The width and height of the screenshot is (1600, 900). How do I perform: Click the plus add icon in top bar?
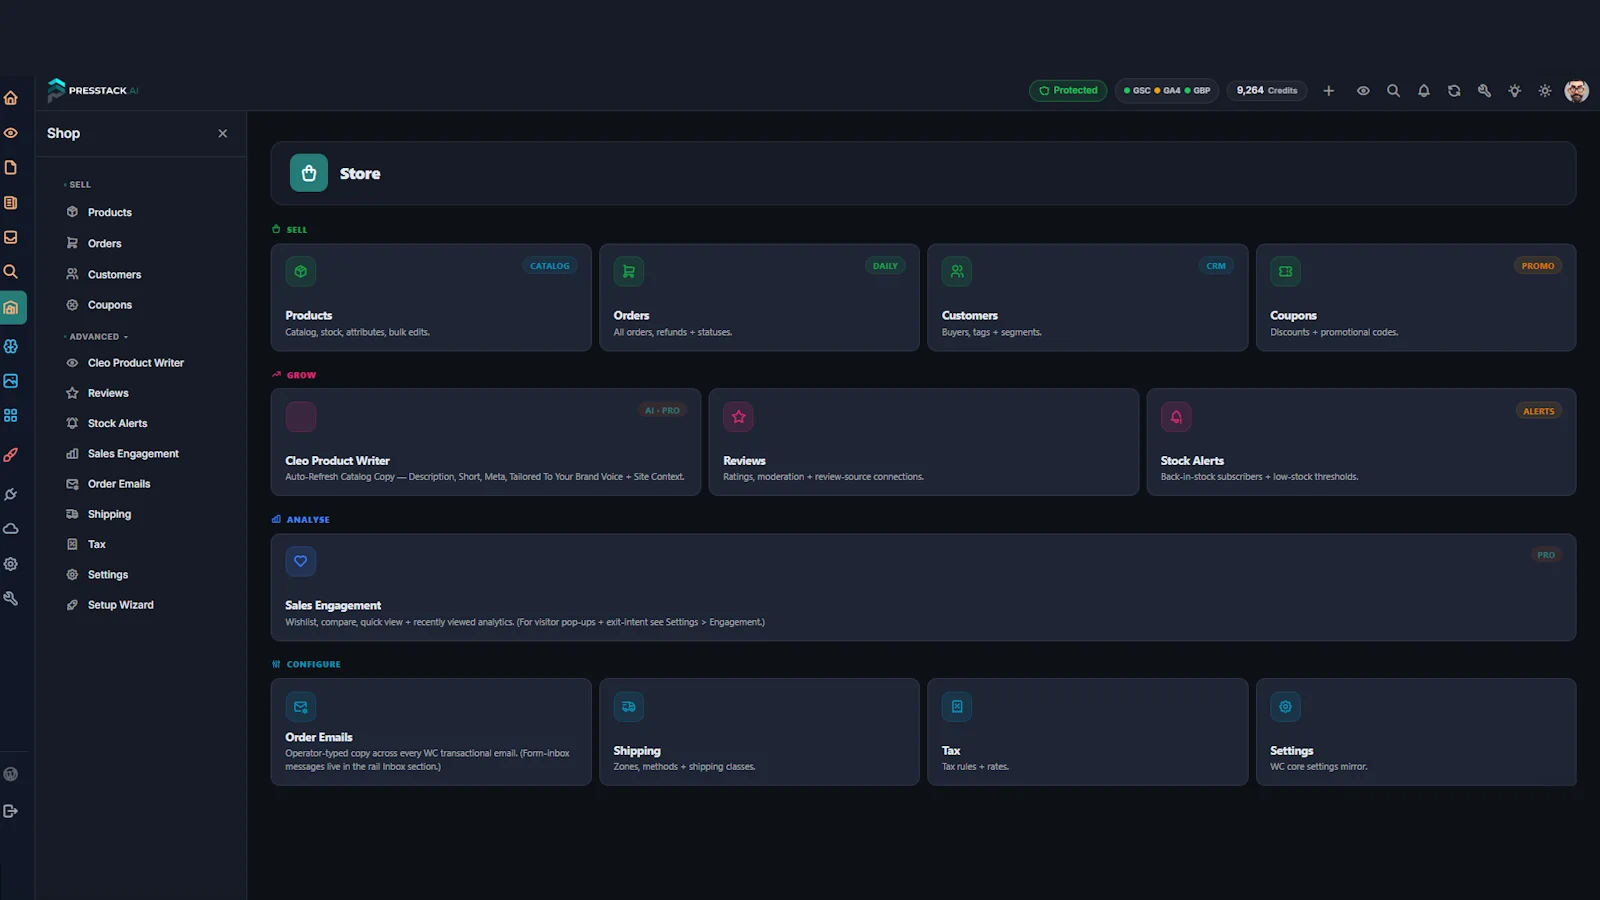(x=1329, y=91)
